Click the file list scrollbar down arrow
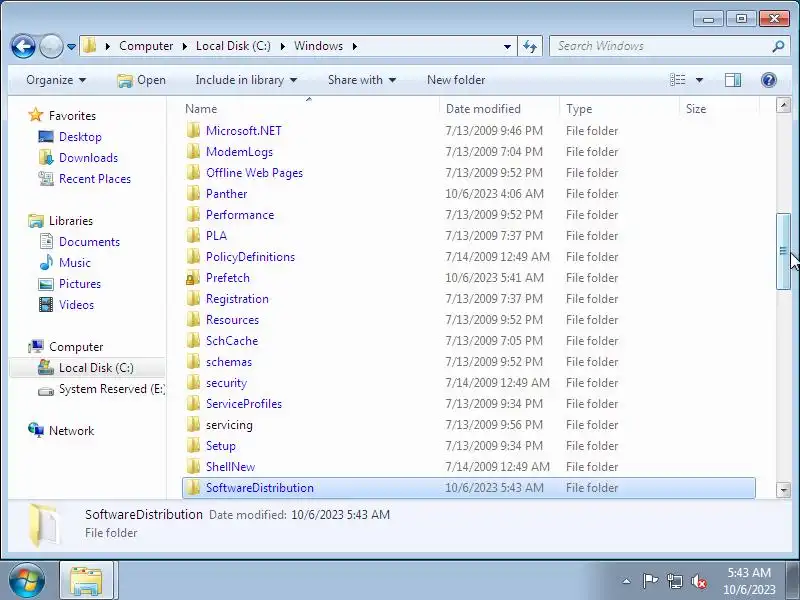Image resolution: width=800 pixels, height=600 pixels. (x=783, y=490)
